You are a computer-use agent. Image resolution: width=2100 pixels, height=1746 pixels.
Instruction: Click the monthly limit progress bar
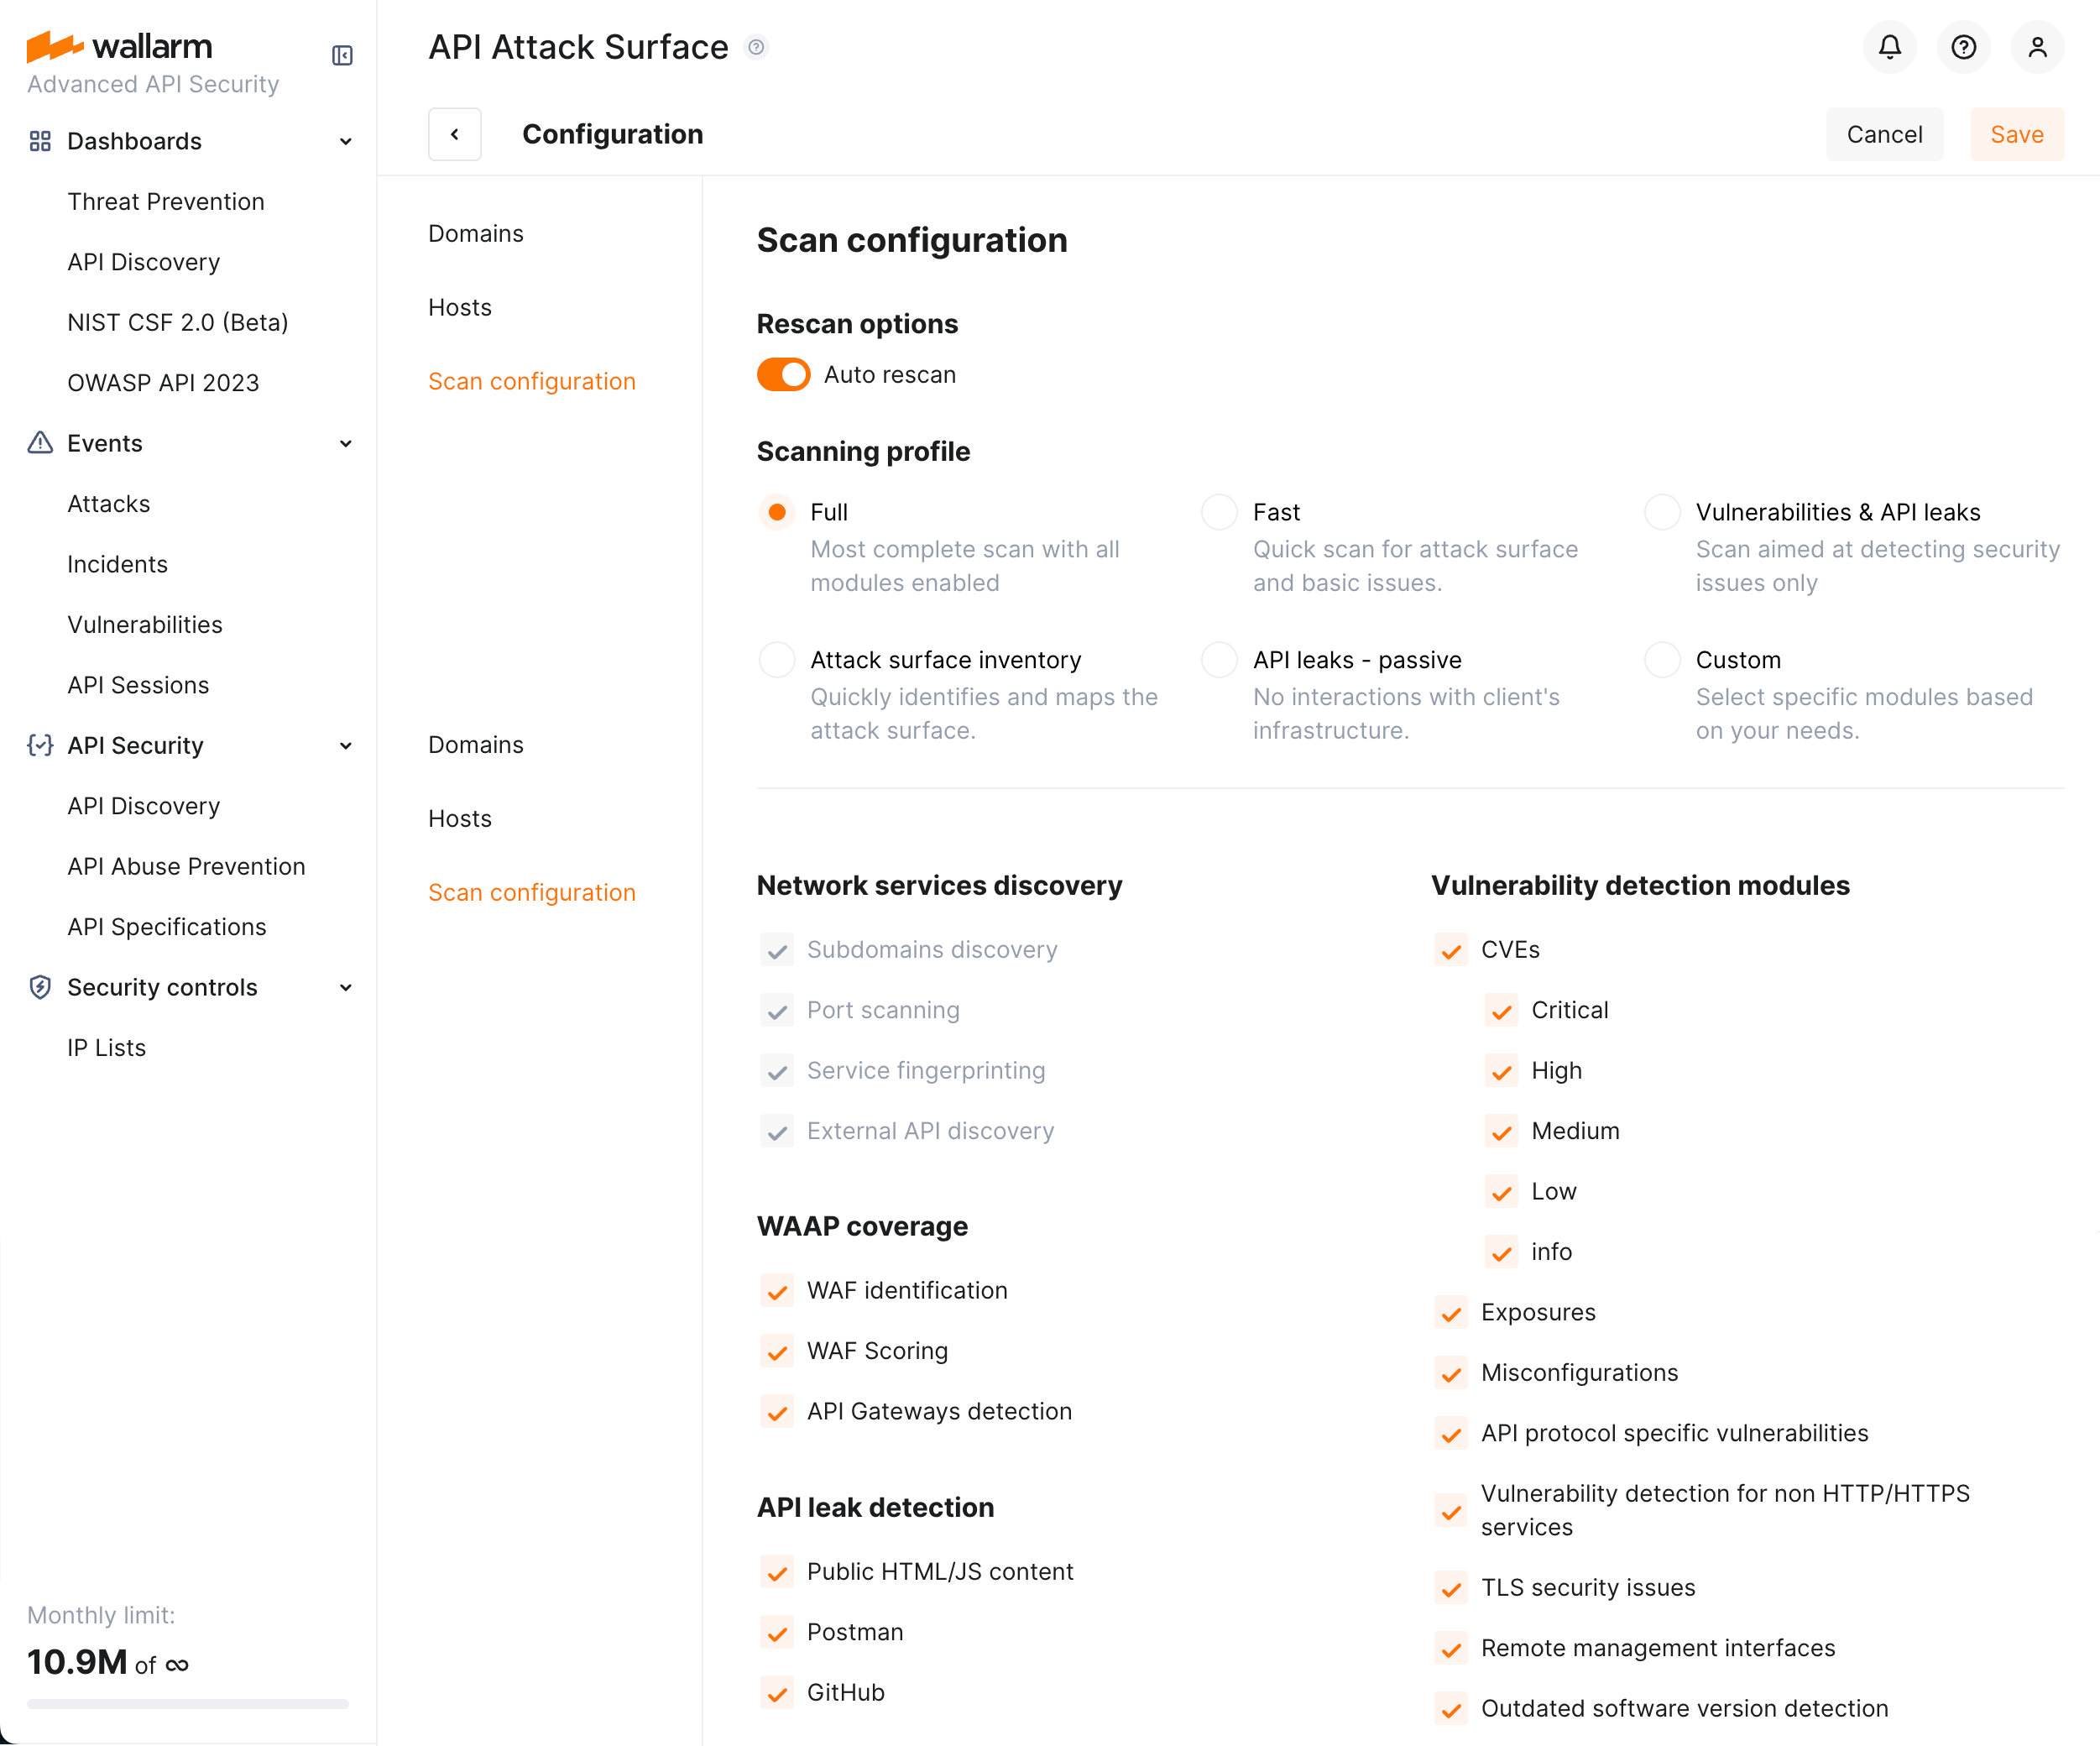coord(188,1703)
